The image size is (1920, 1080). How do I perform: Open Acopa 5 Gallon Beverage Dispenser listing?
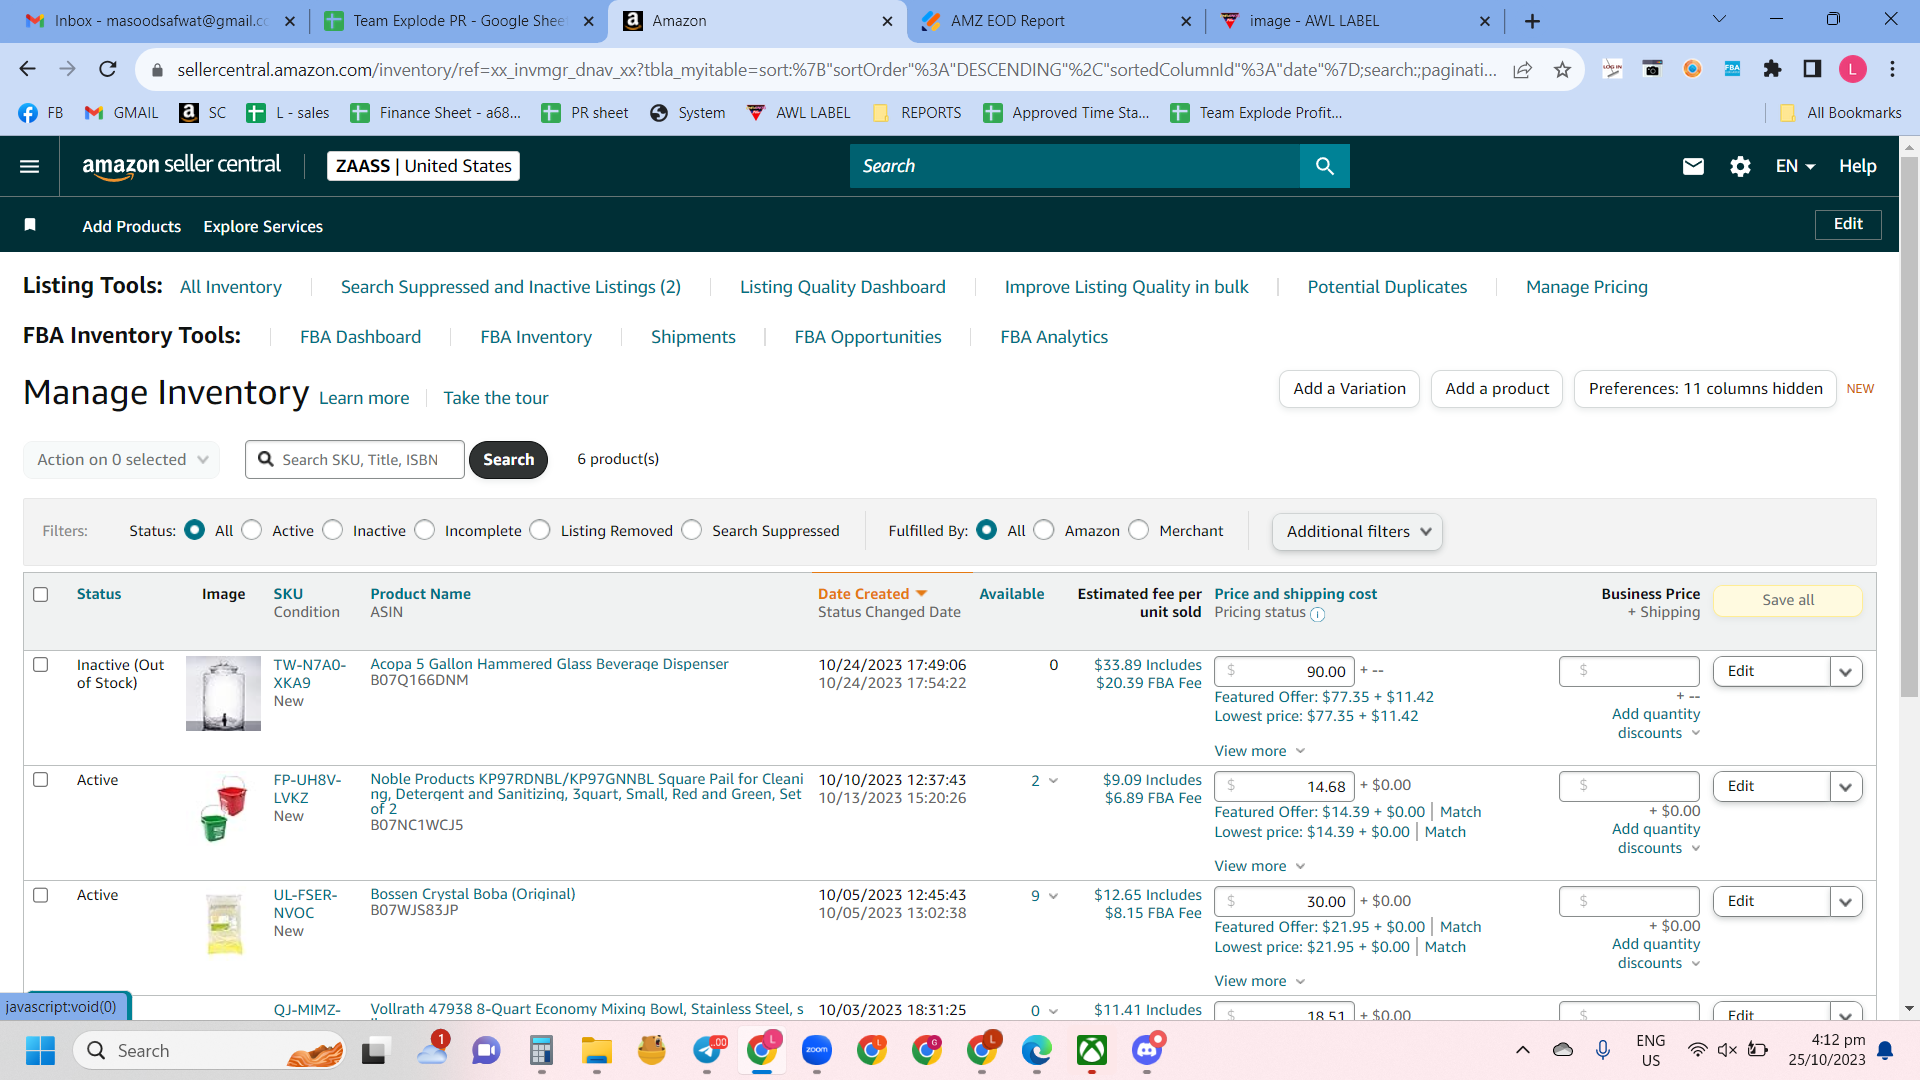coord(549,664)
